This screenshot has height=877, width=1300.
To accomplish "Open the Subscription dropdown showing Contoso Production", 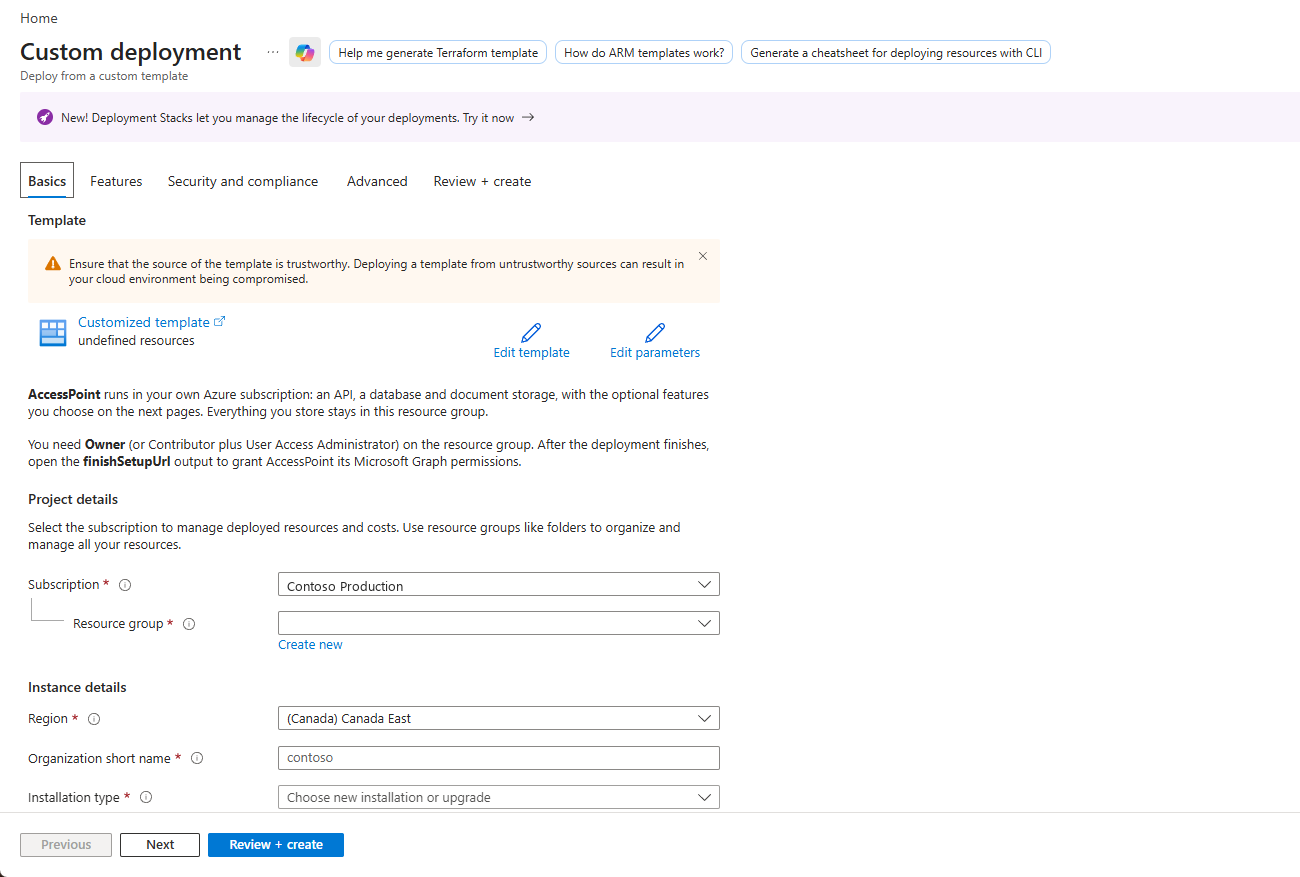I will pos(499,585).
